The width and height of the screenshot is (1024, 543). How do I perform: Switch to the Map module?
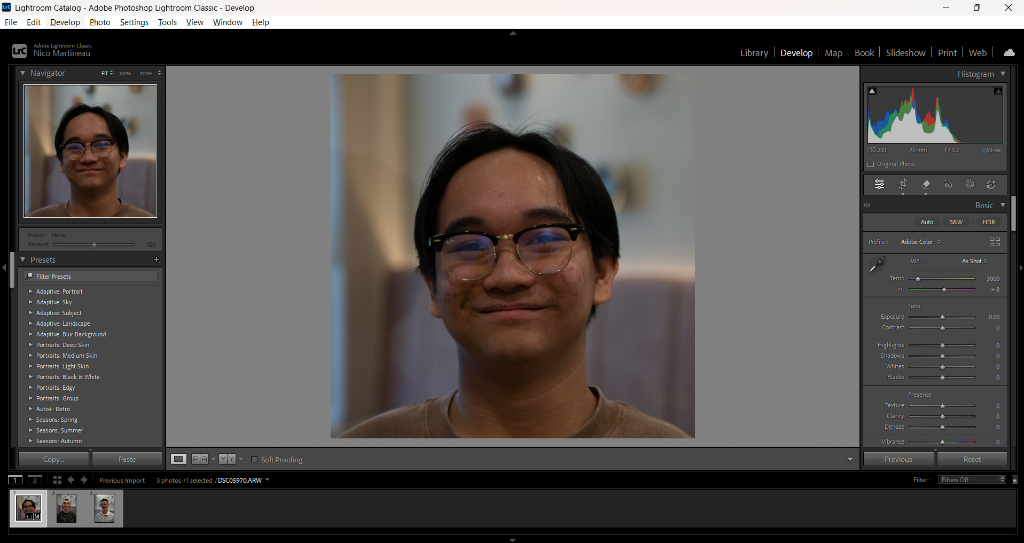[833, 53]
